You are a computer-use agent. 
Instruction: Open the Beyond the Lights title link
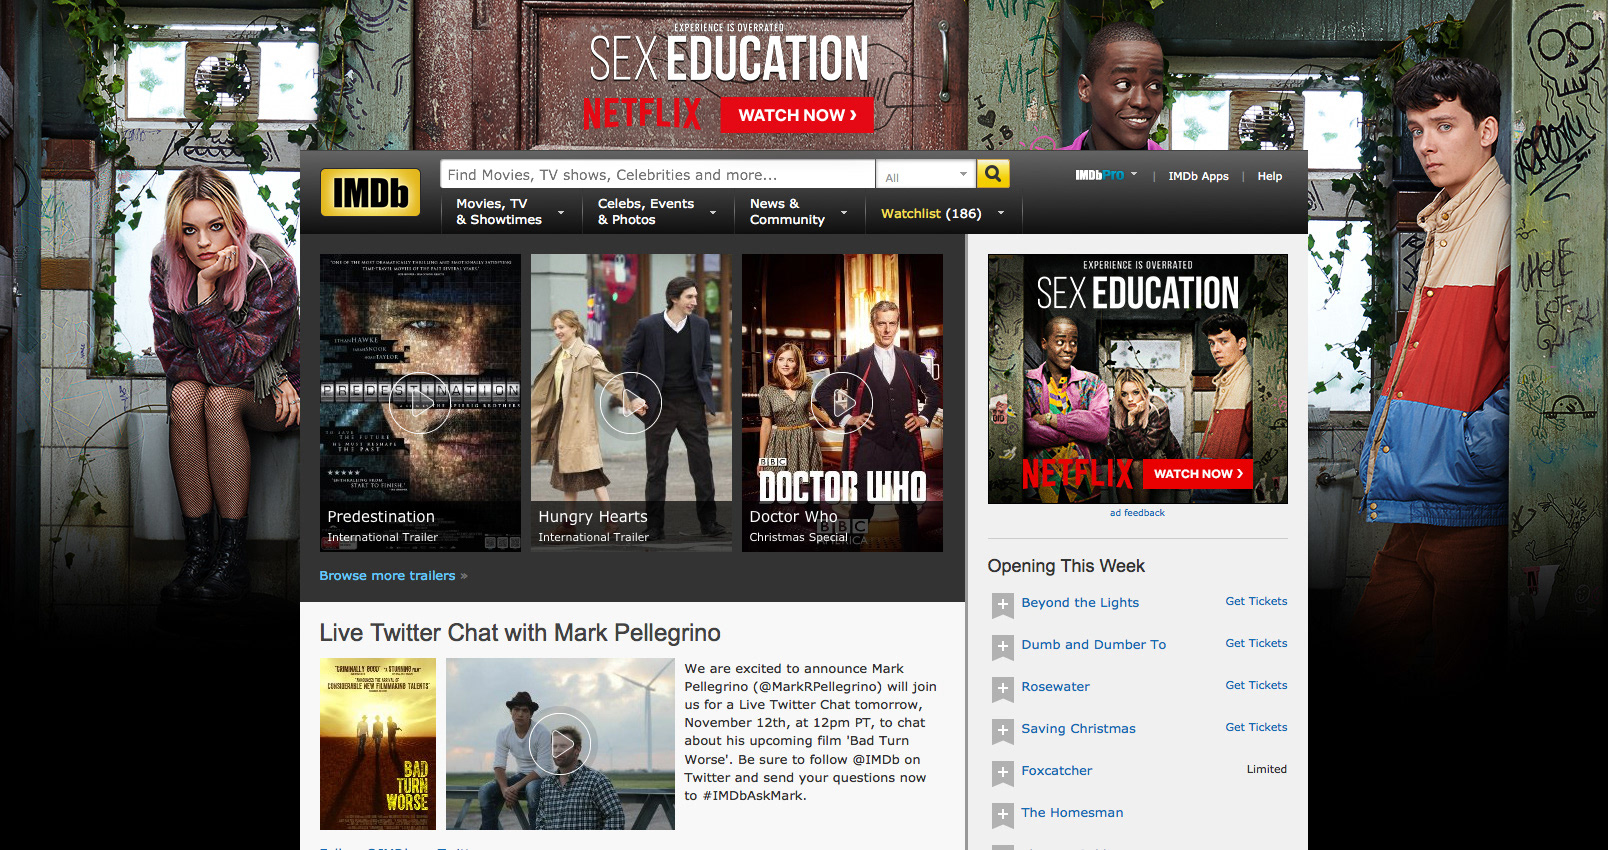pos(1080,603)
